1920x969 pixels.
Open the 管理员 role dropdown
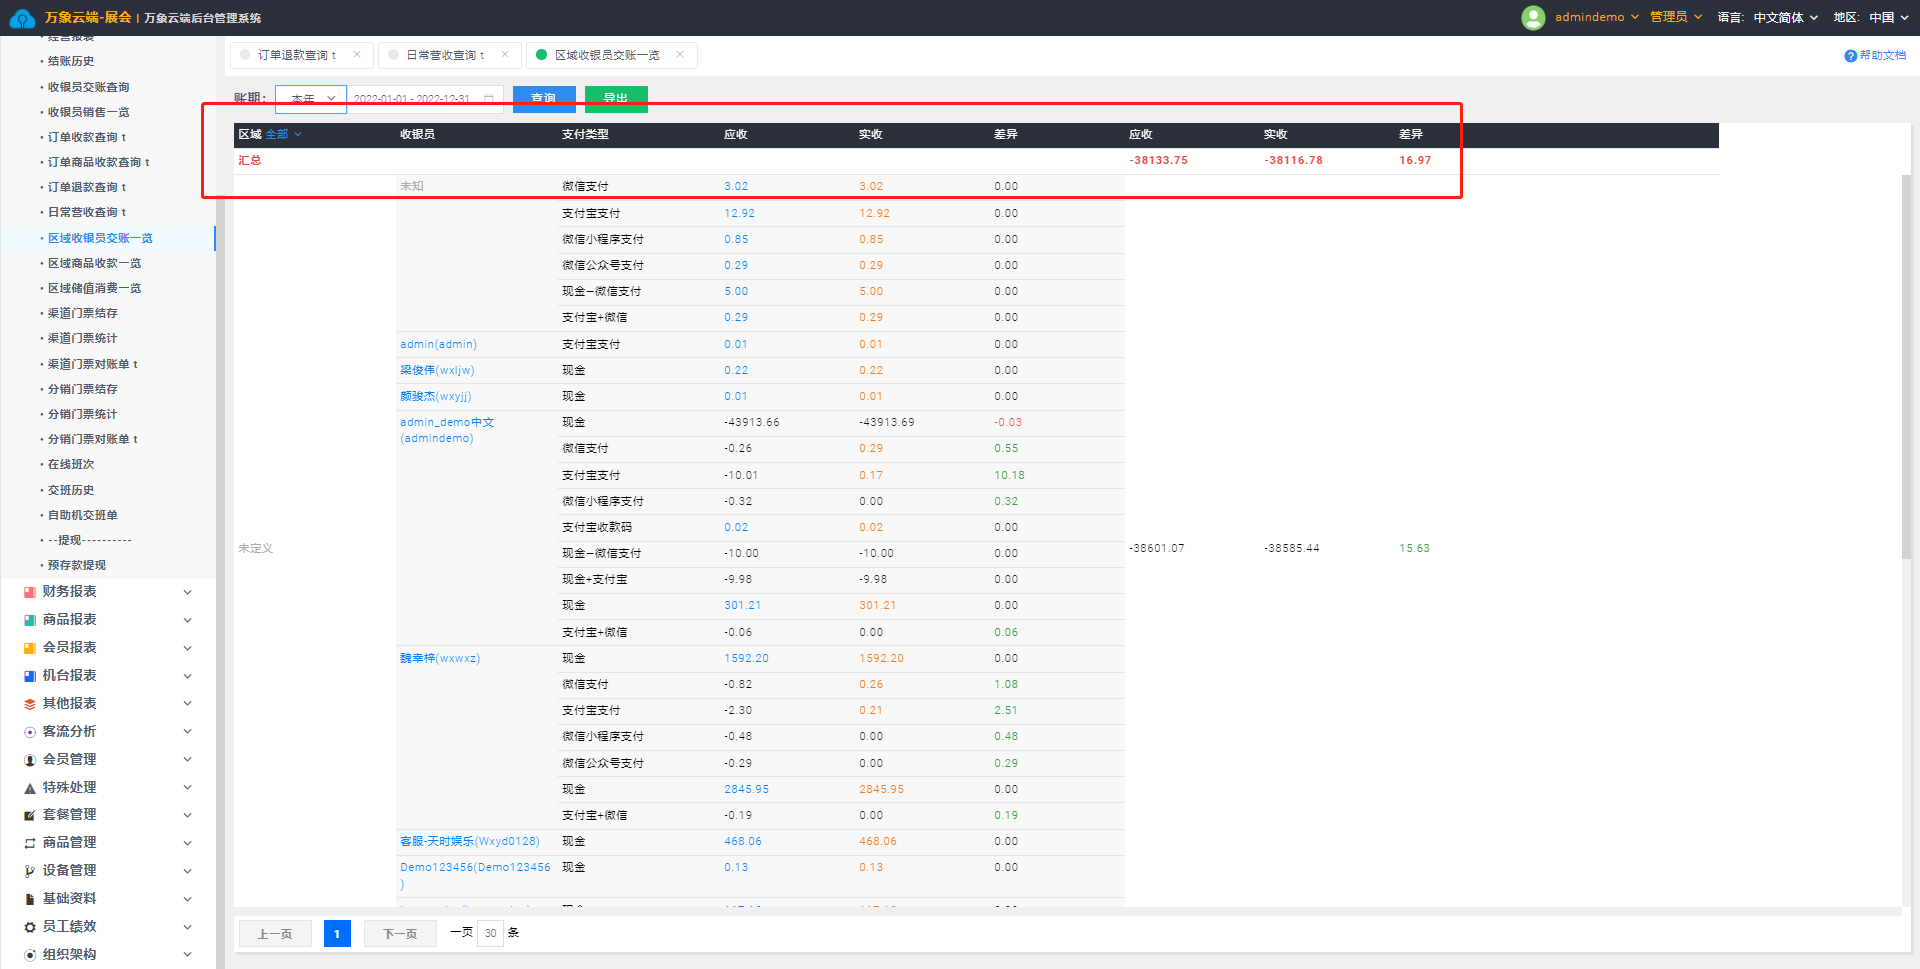coord(1676,17)
